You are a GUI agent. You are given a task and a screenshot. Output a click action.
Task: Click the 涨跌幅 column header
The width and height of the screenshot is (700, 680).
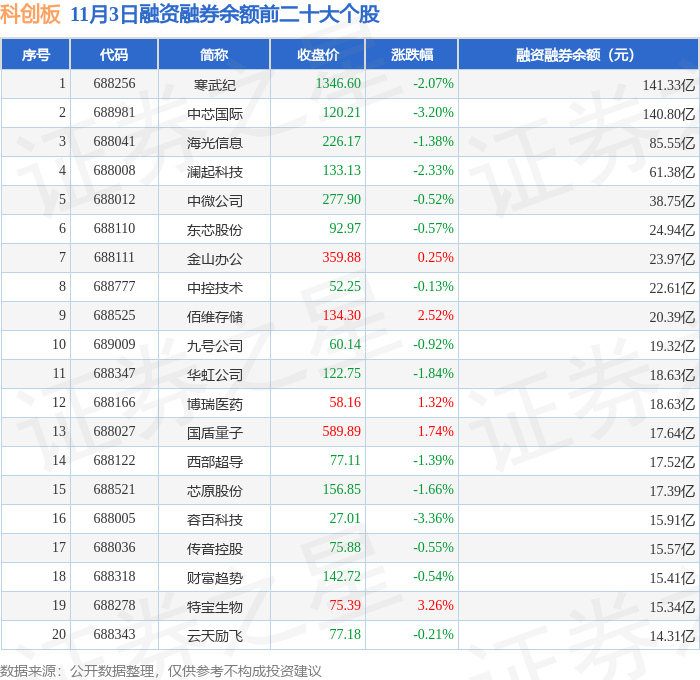coord(412,54)
